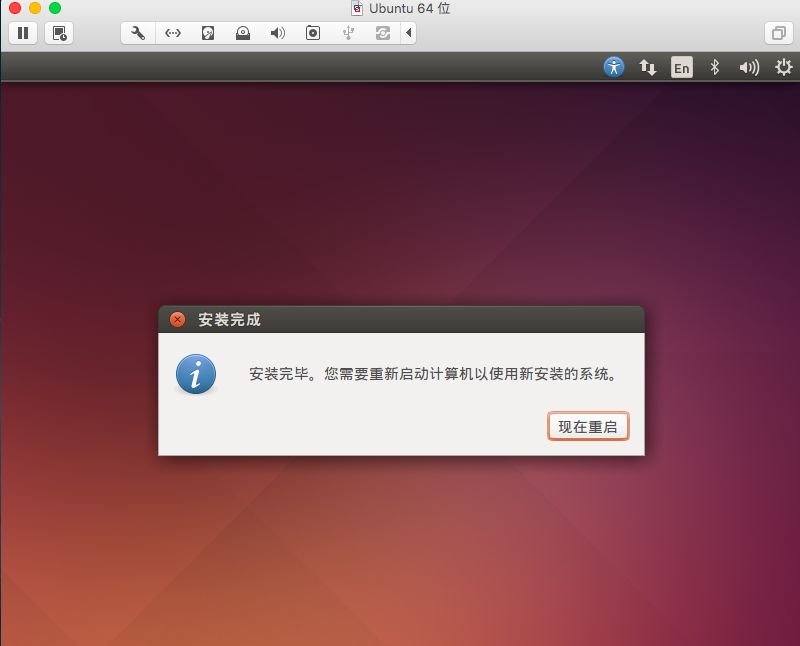Image resolution: width=800 pixels, height=646 pixels.
Task: Click the network adapter icon
Action: tap(173, 33)
